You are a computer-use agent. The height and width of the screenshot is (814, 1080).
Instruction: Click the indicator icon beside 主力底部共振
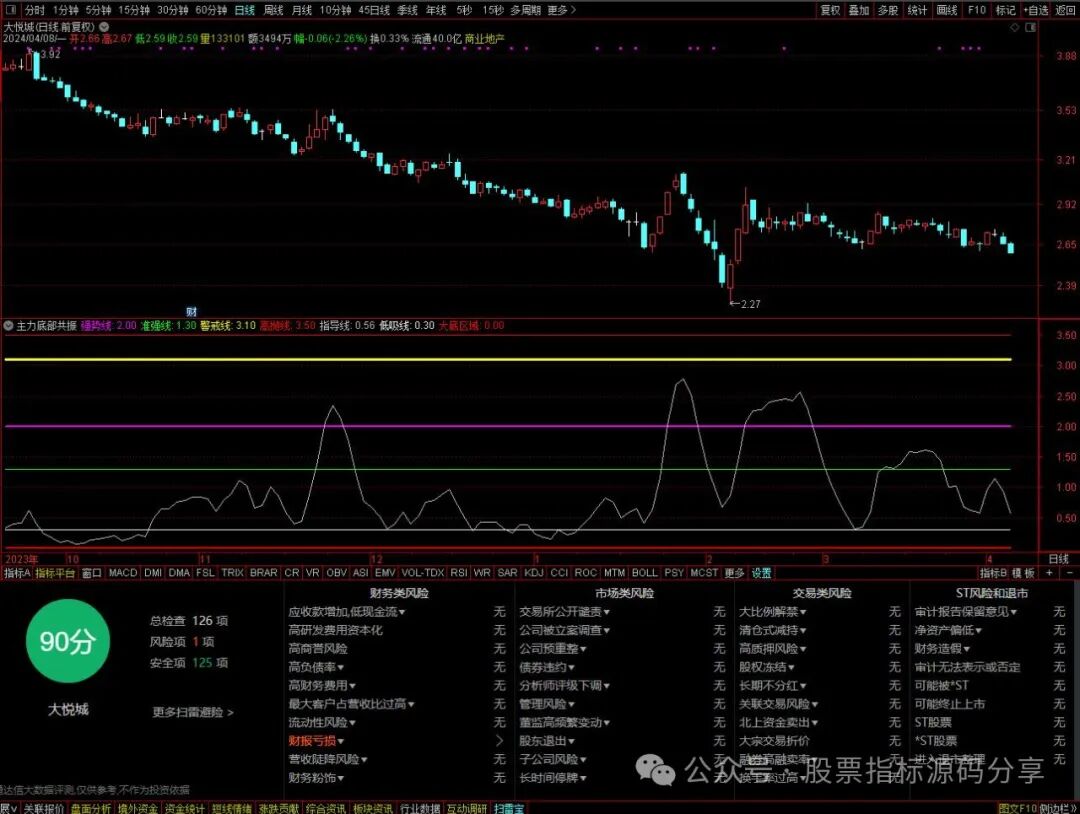tap(9, 325)
